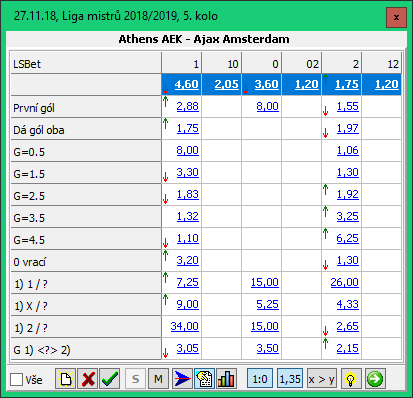Viewport: 413px width, 398px height.
Task: Click První gól odds 1,55
Action: (348, 106)
